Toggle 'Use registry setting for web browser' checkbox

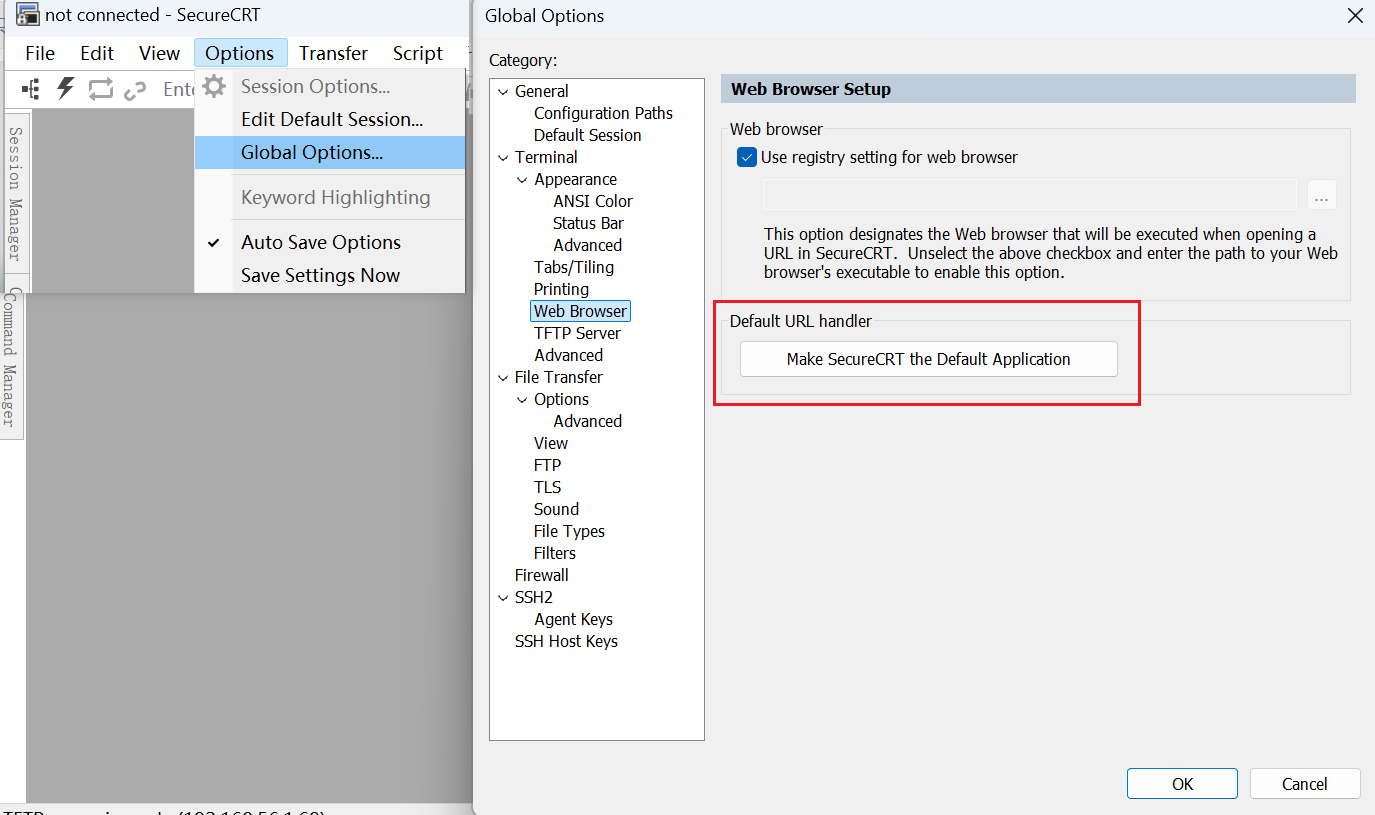[x=746, y=157]
